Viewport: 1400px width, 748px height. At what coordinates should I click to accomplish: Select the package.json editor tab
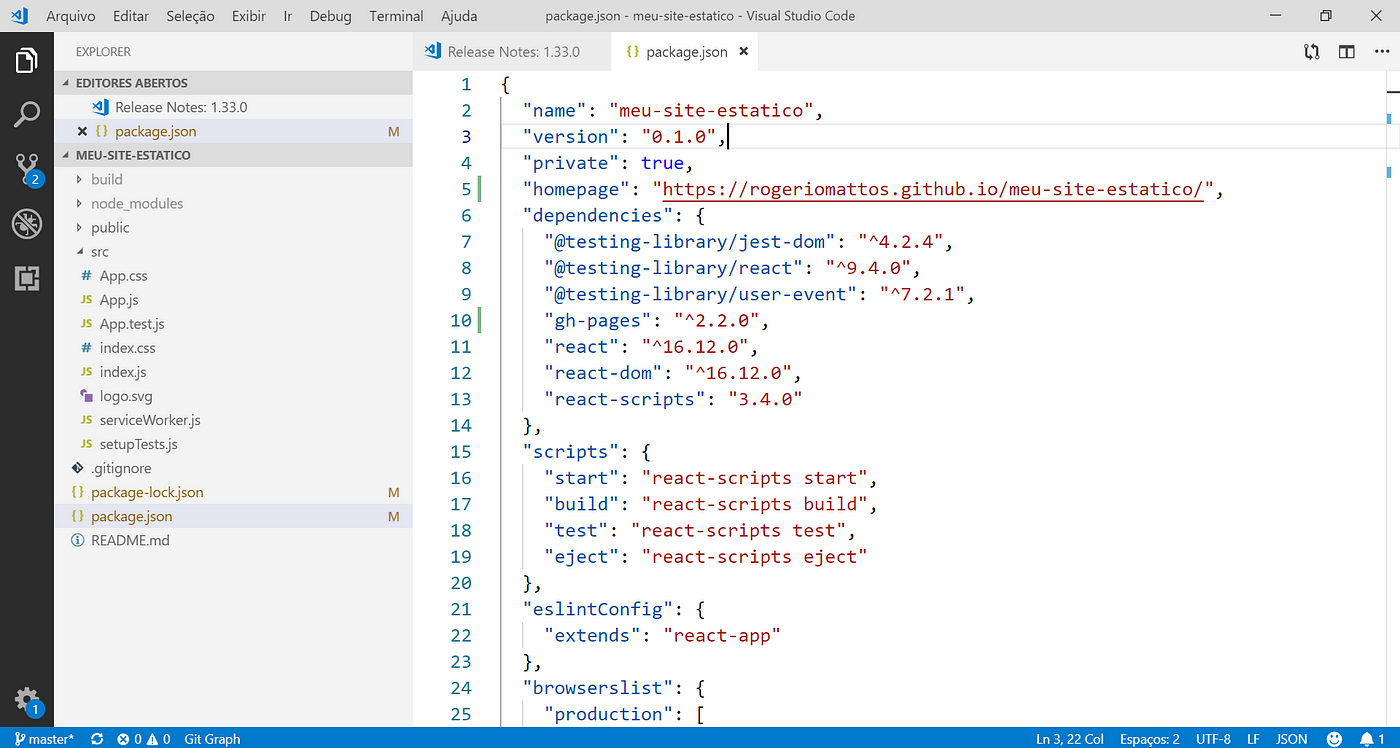tap(686, 51)
